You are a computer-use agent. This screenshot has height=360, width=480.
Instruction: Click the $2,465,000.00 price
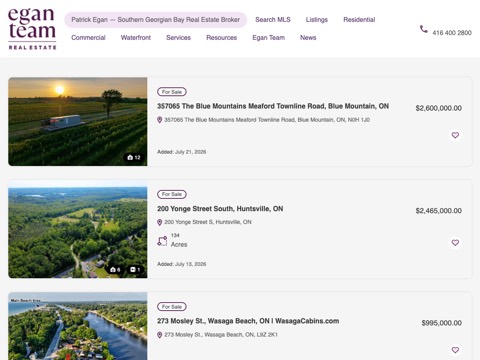[439, 211]
